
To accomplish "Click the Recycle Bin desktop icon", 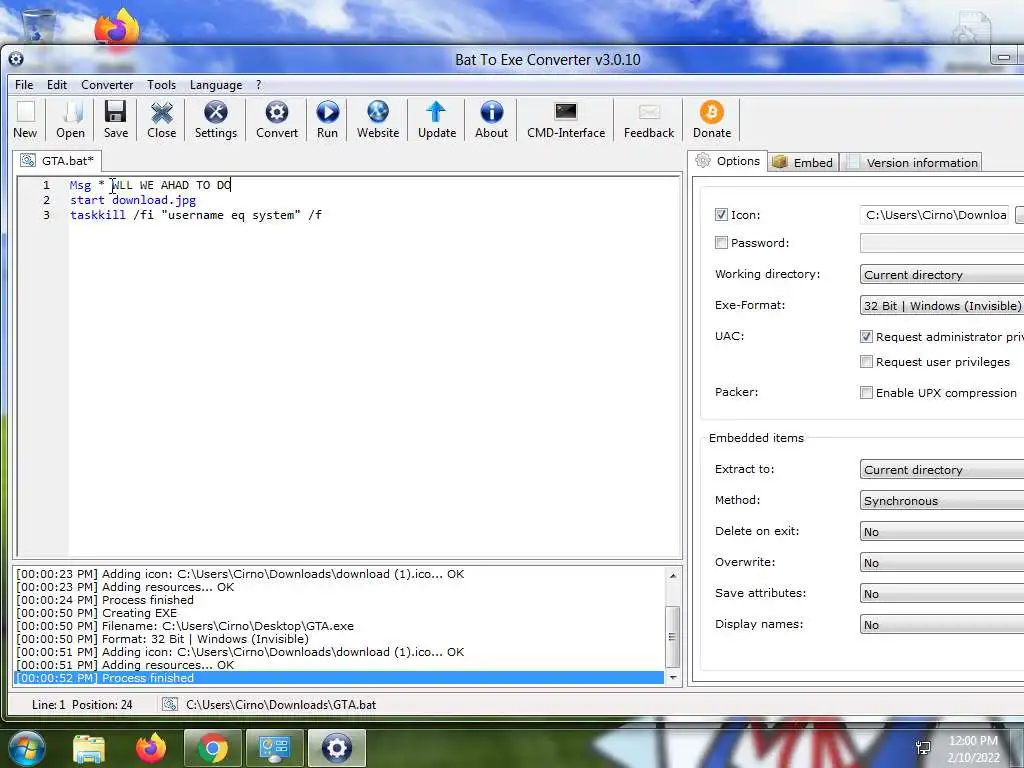I will click(37, 25).
